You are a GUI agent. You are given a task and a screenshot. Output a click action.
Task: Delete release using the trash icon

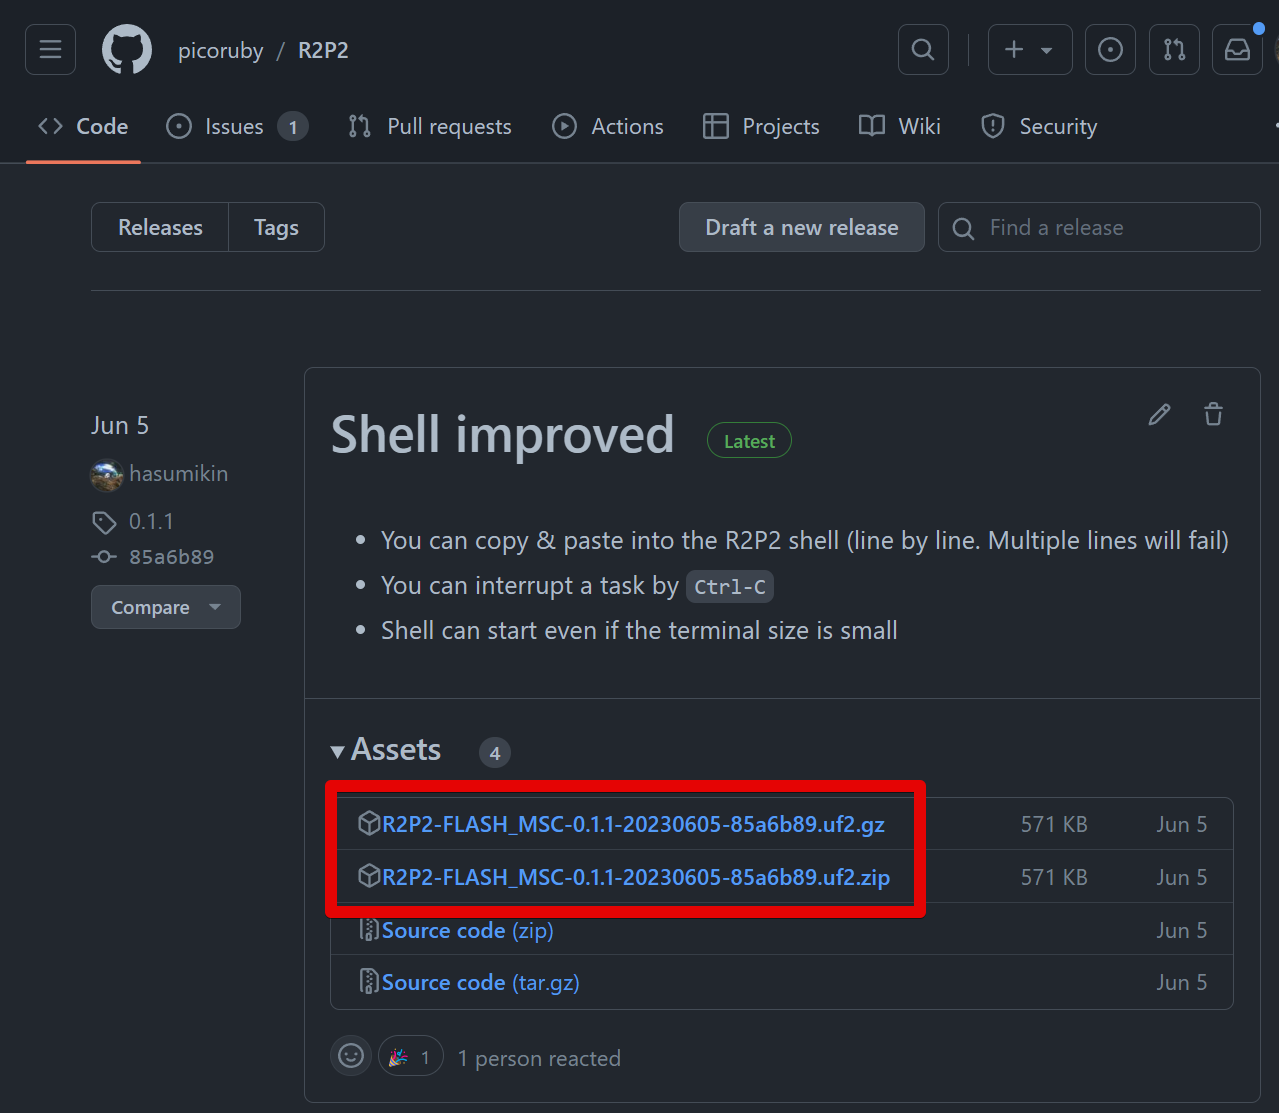tap(1213, 414)
